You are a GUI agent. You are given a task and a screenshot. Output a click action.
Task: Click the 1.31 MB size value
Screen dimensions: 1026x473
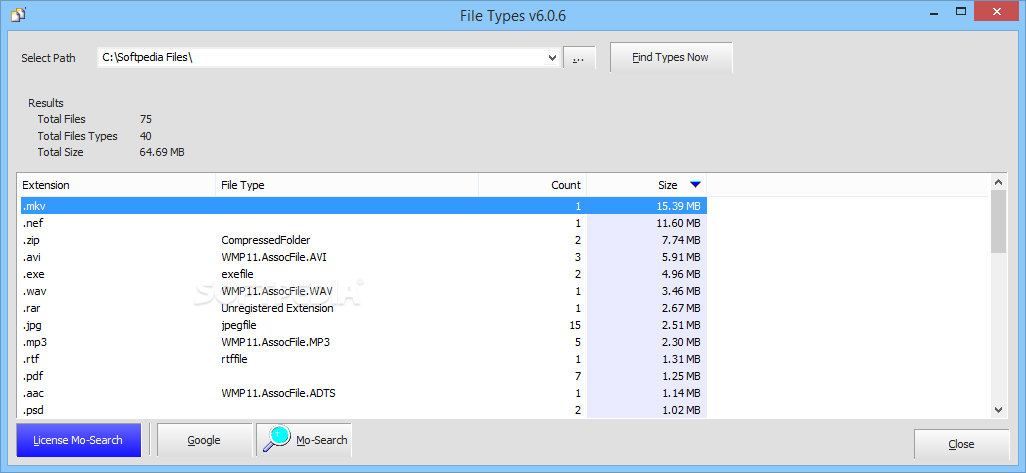(x=681, y=359)
